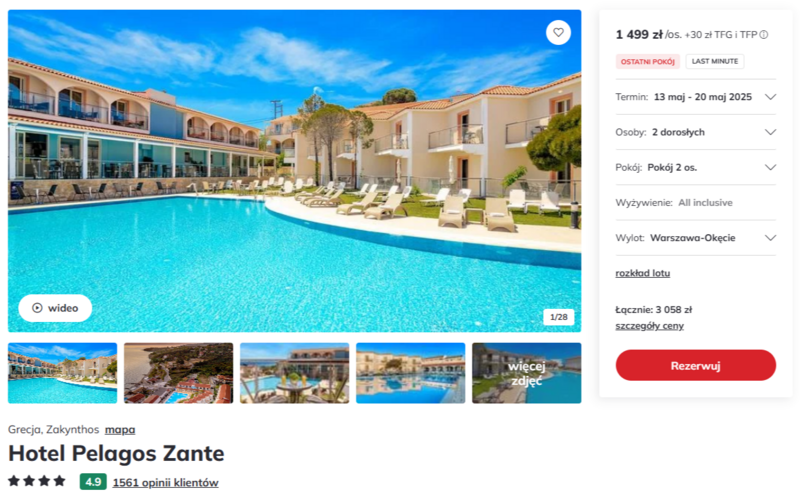Select third thumbnail with terrace view
The width and height of the screenshot is (800, 494).
click(294, 373)
